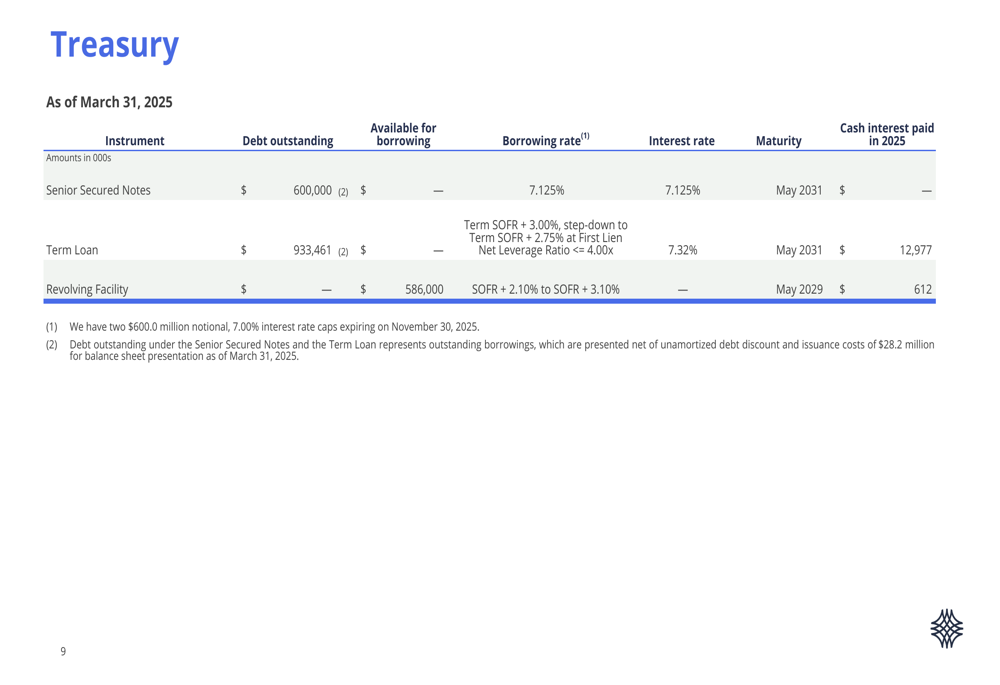Screen dimensions: 1000x685
Task: Click the company logo in the slide corner
Action: [946, 628]
